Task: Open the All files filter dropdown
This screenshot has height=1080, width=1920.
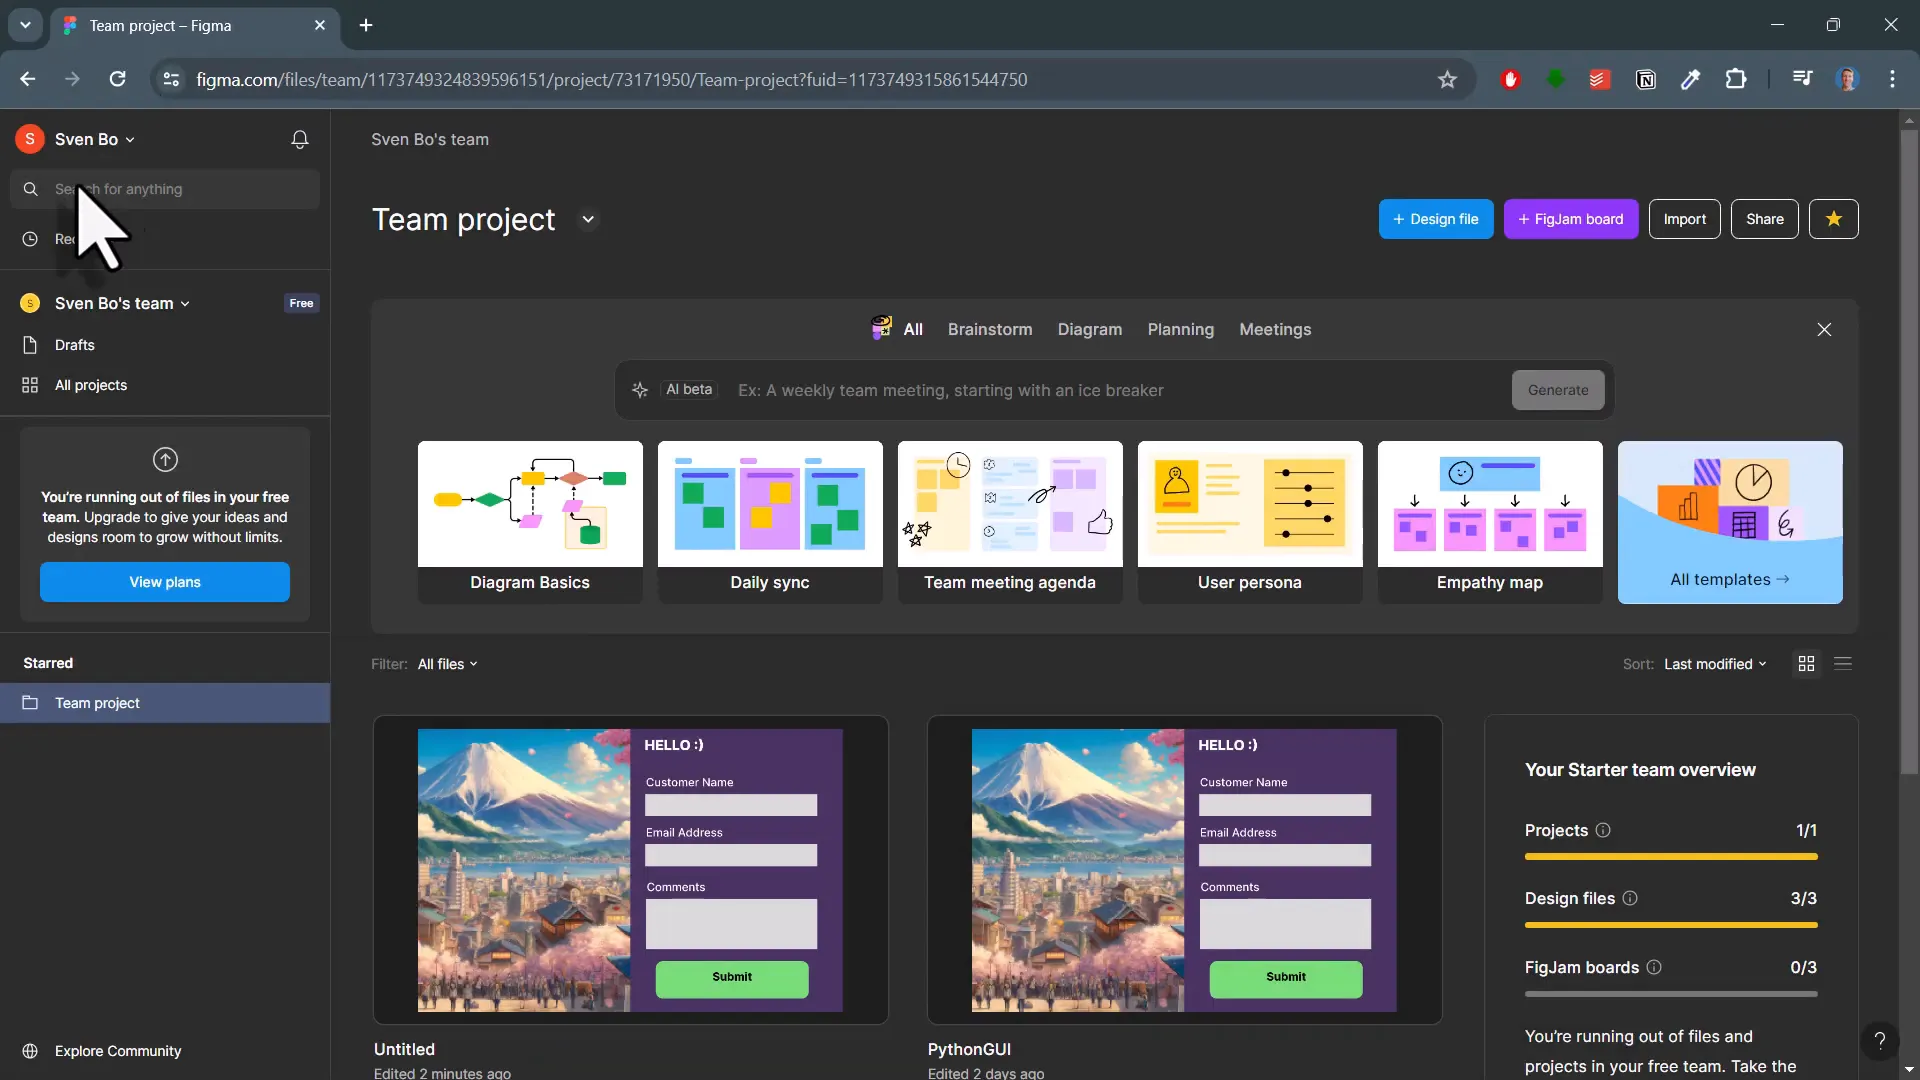Action: [x=446, y=663]
